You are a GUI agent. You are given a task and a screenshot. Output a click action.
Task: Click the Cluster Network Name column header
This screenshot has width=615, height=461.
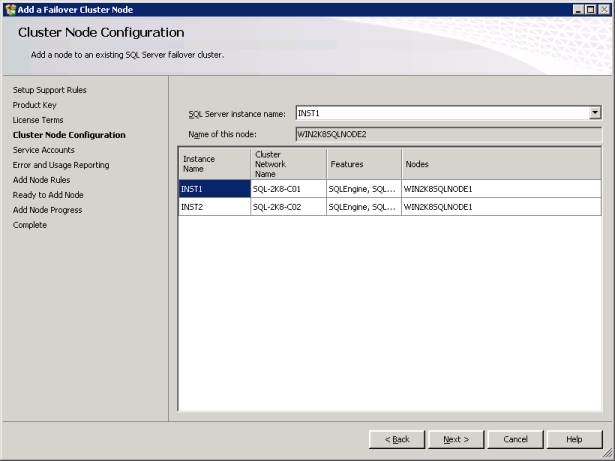(287, 163)
